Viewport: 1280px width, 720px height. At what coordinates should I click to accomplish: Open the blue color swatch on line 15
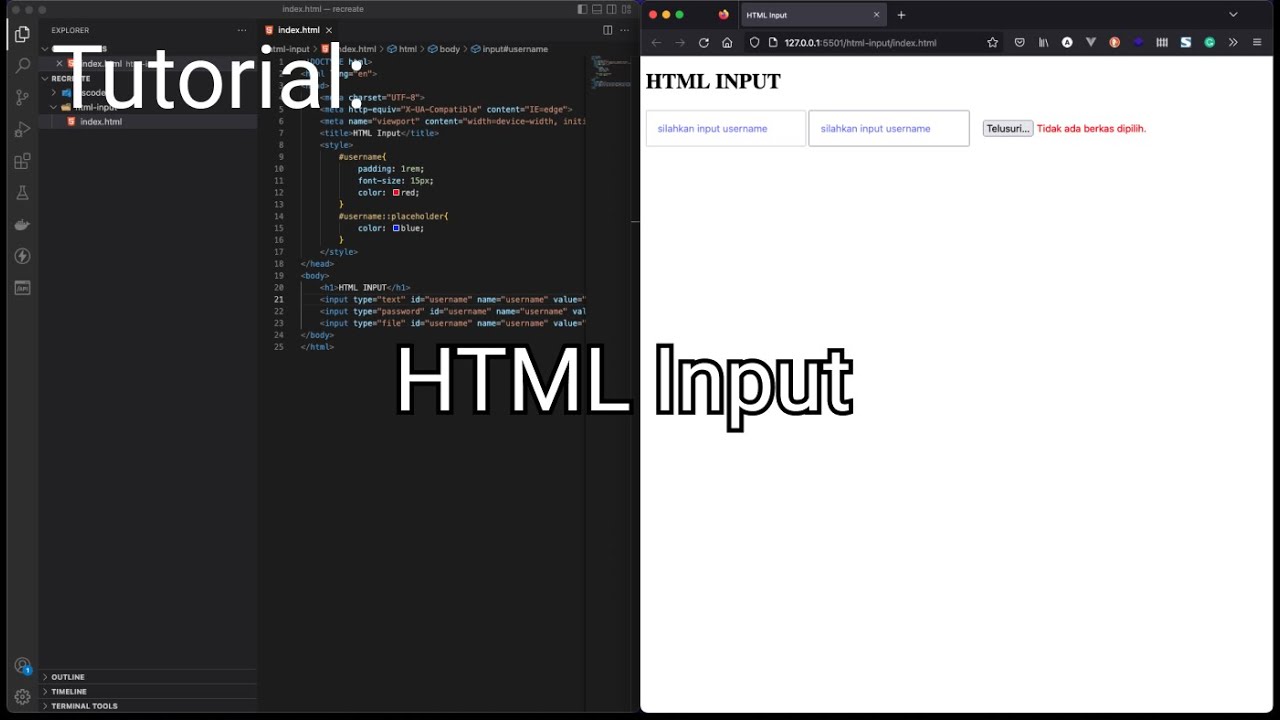coord(396,228)
